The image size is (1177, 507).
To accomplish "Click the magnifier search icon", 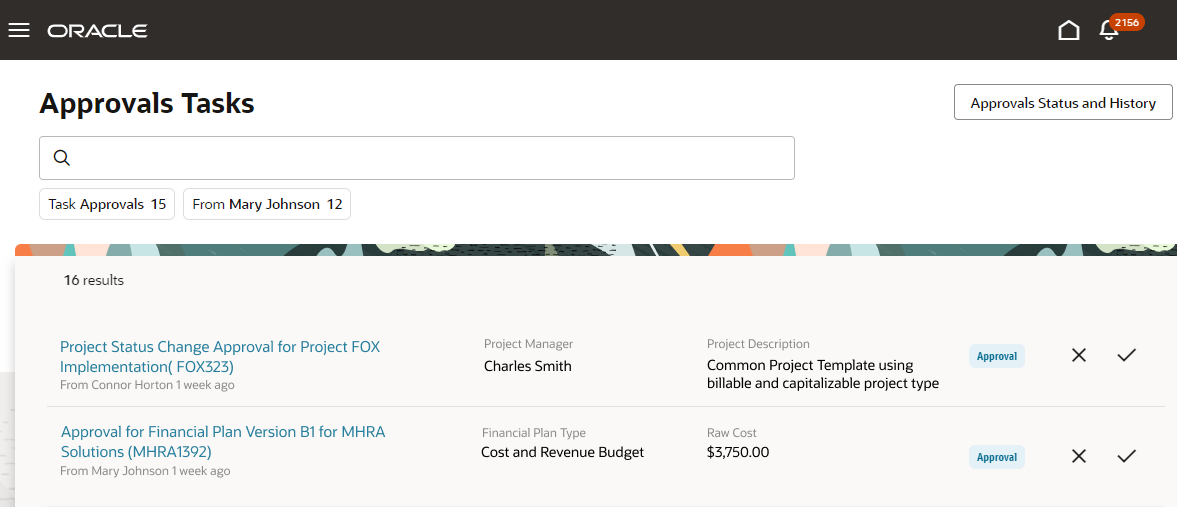I will pos(62,158).
